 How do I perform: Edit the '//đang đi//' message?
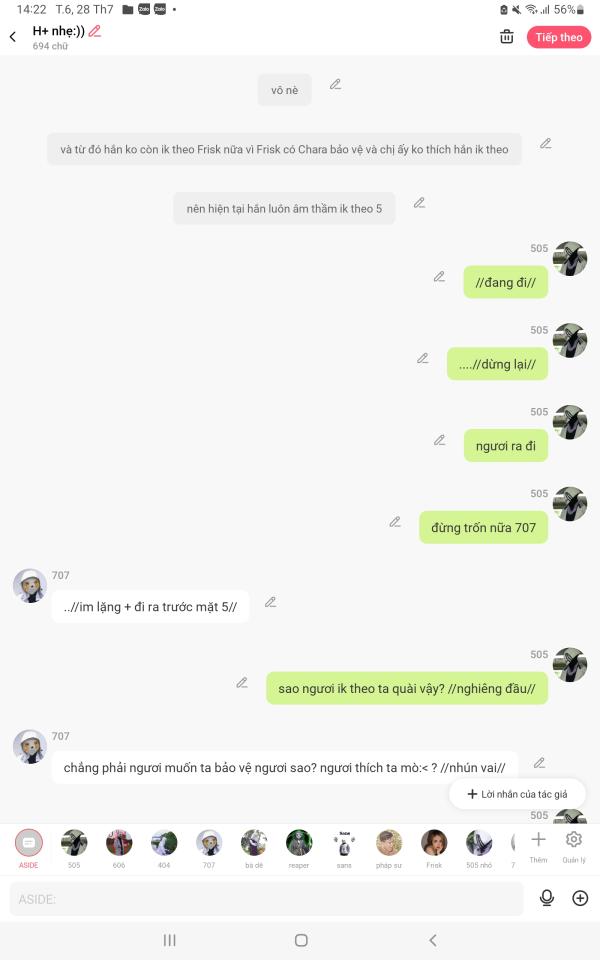(x=439, y=277)
